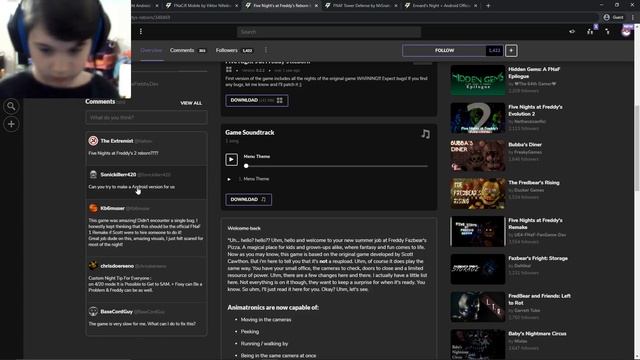Click the follower count badge next to FOLLOW
Screen dimensions: 640x360
point(494,51)
